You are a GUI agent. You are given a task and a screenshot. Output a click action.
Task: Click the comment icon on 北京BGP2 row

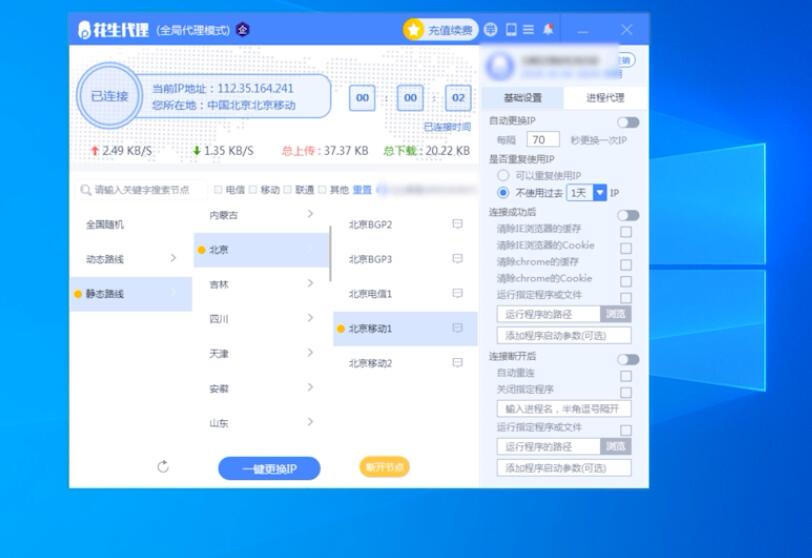pyautogui.click(x=457, y=224)
